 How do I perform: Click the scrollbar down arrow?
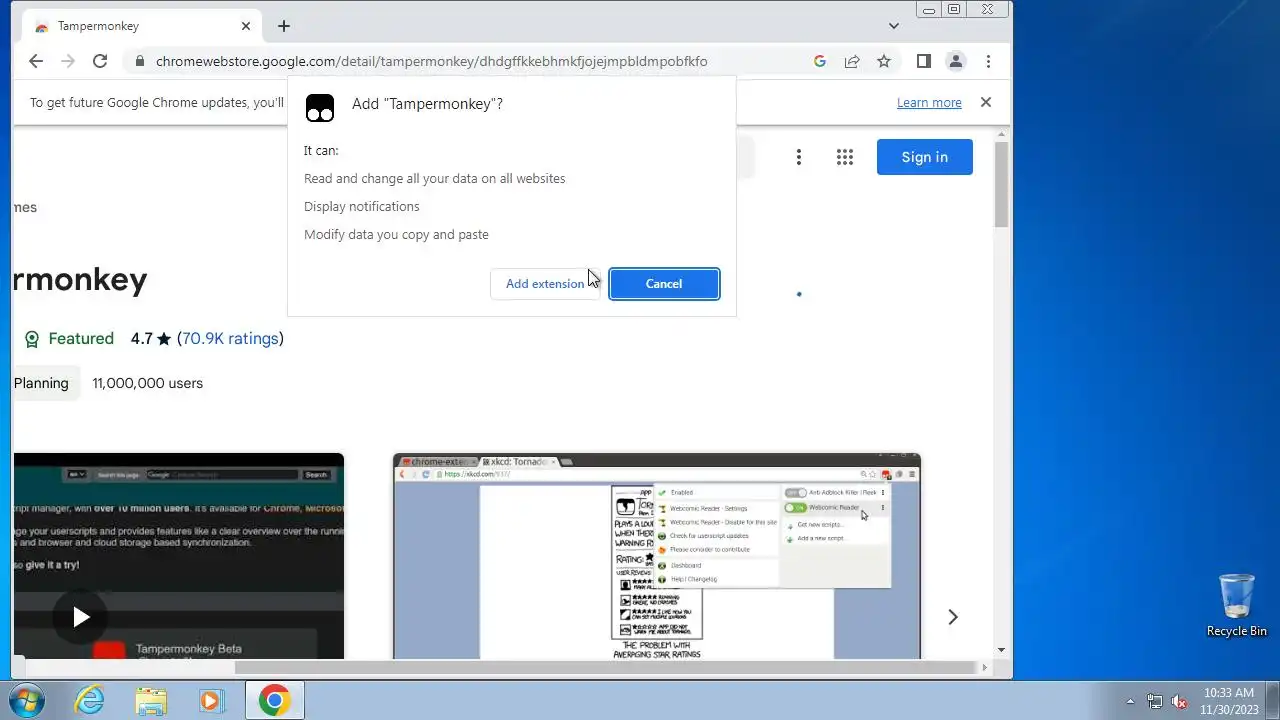click(x=1002, y=649)
